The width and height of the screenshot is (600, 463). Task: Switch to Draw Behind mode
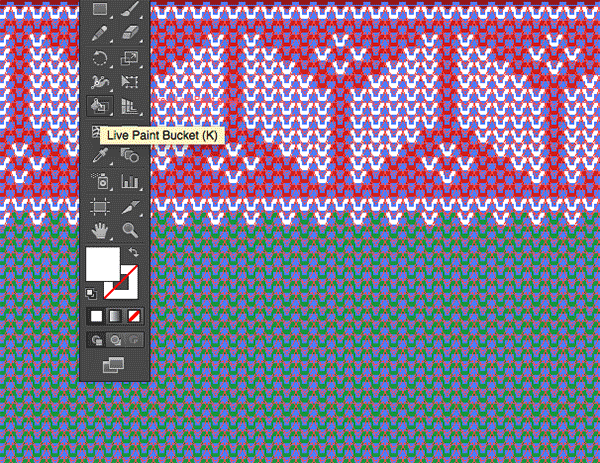click(115, 340)
